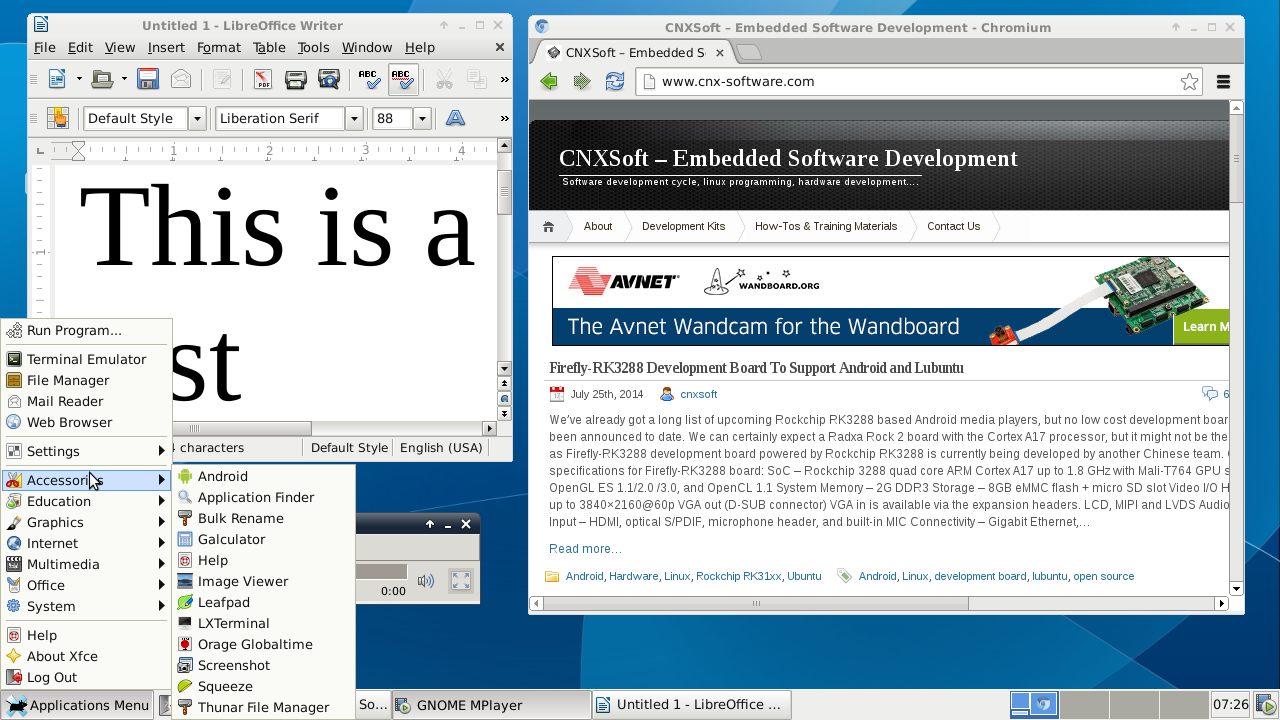The height and width of the screenshot is (720, 1280).
Task: Open the Insert menu in Writer
Action: (x=166, y=47)
